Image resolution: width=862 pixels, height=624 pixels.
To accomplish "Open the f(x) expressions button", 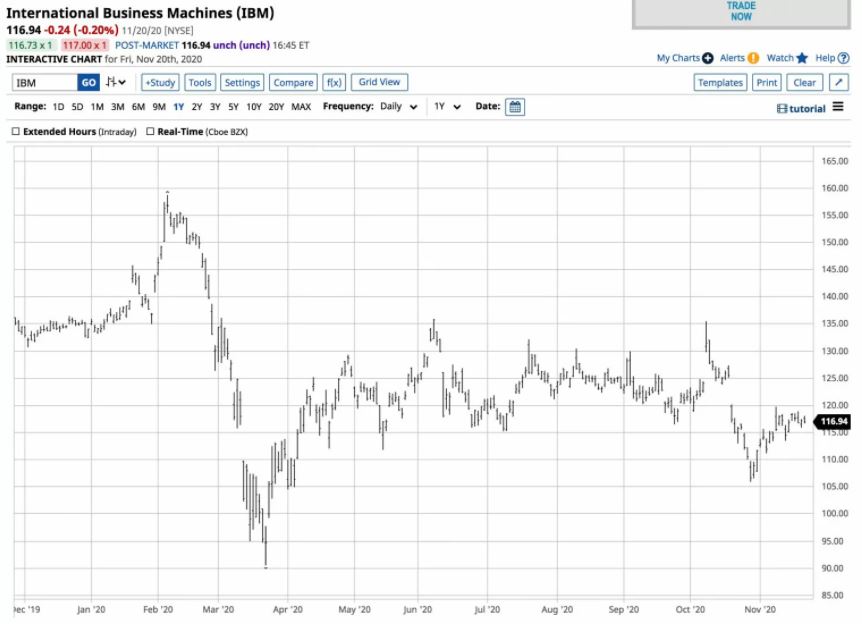I will pyautogui.click(x=334, y=82).
